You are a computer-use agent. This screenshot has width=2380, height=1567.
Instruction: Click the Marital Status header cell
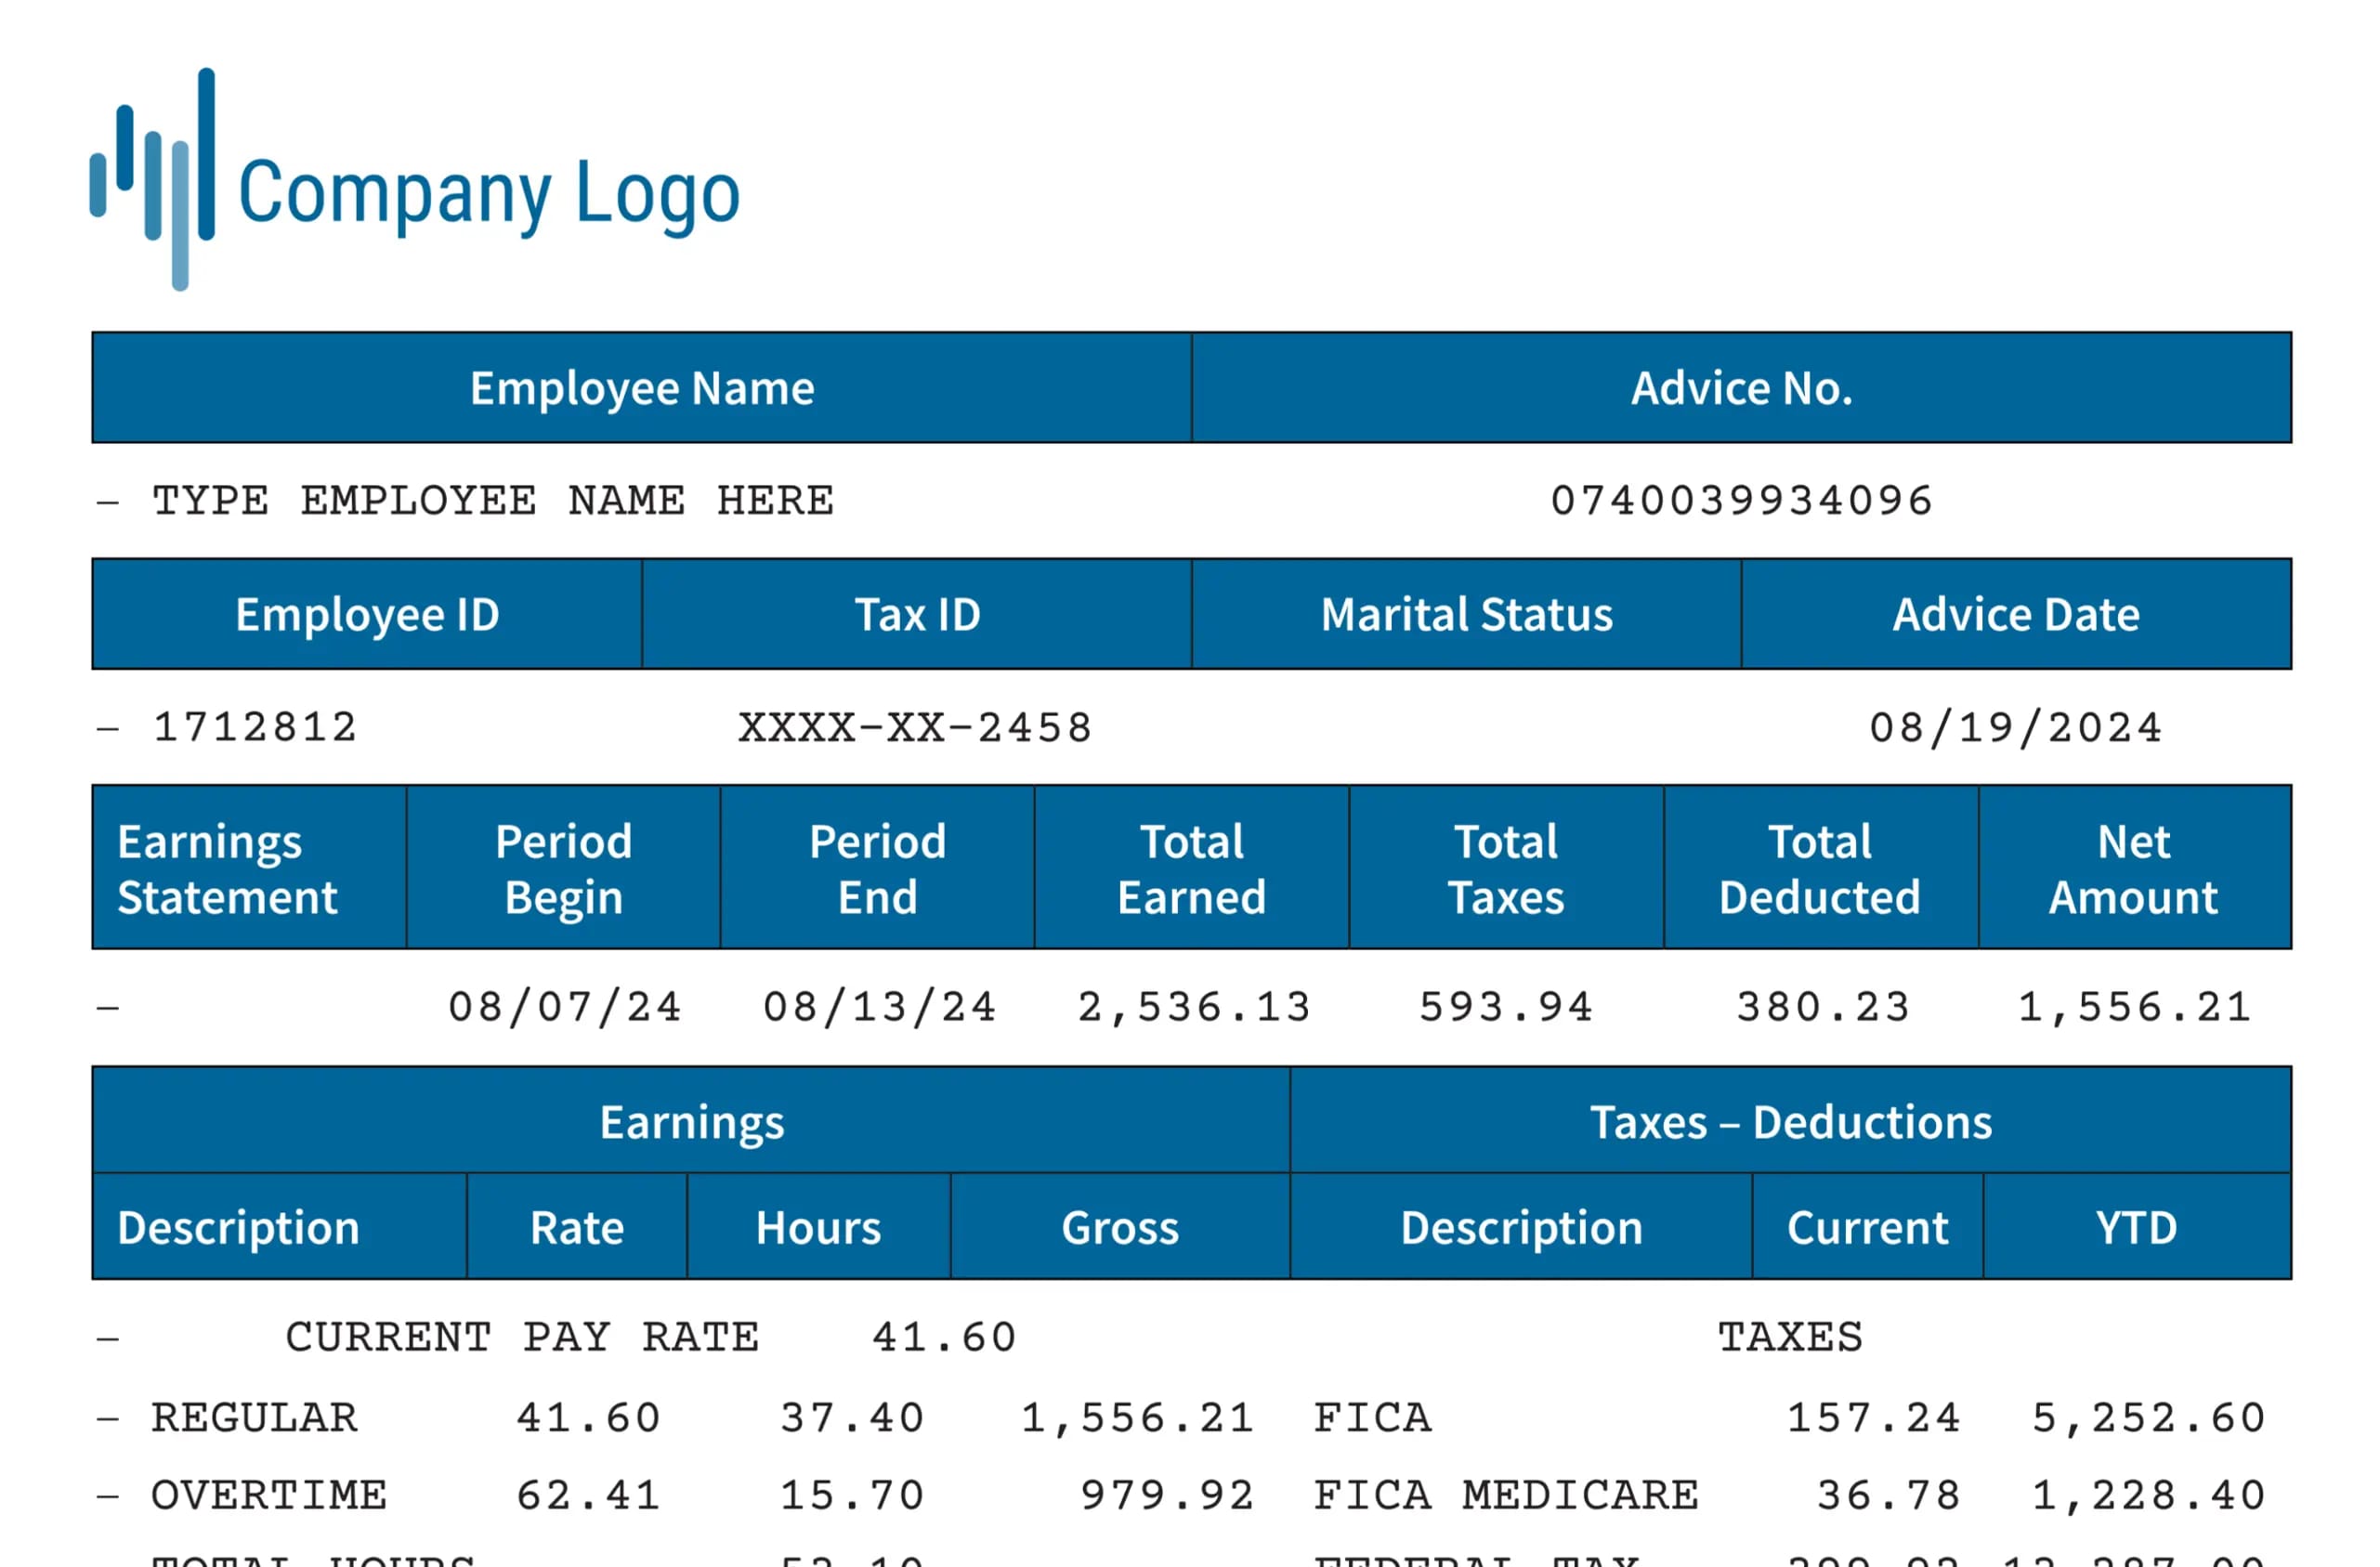tap(1466, 614)
